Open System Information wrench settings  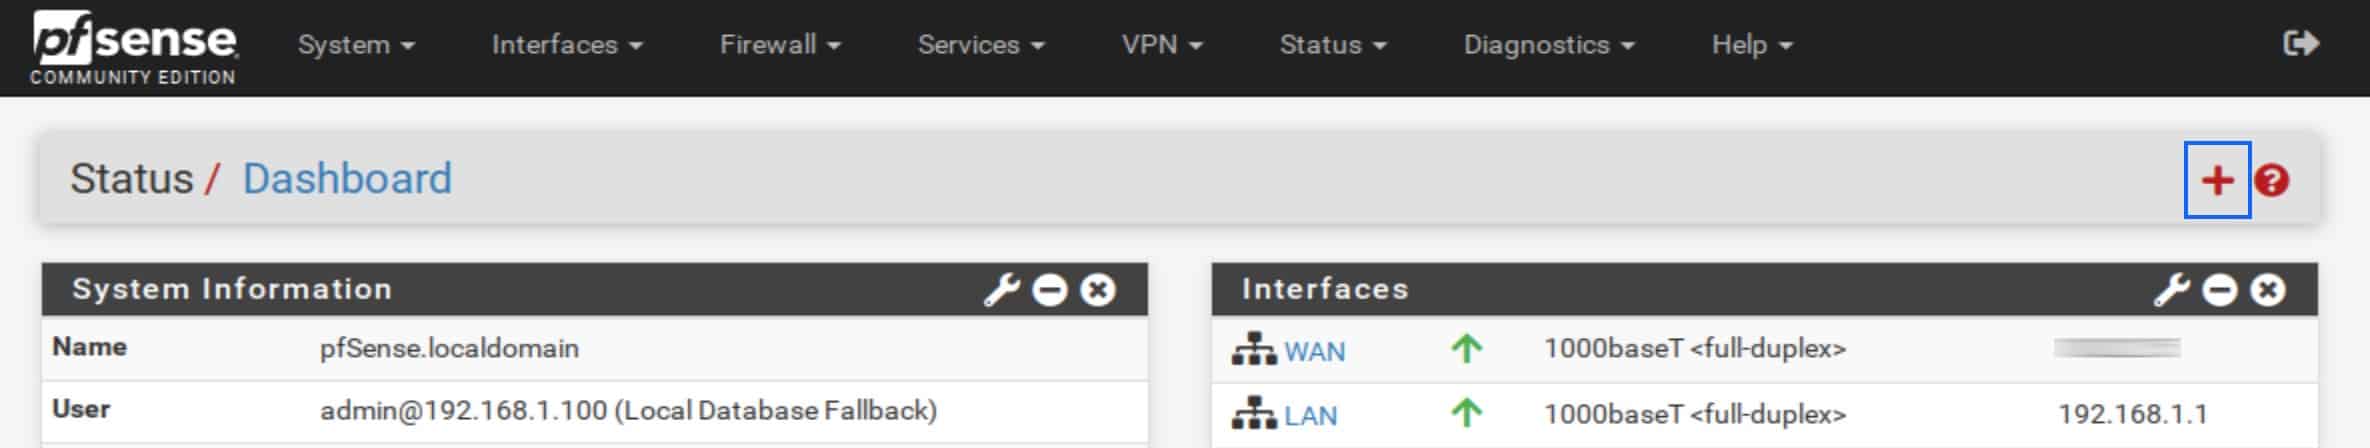[x=1001, y=290]
